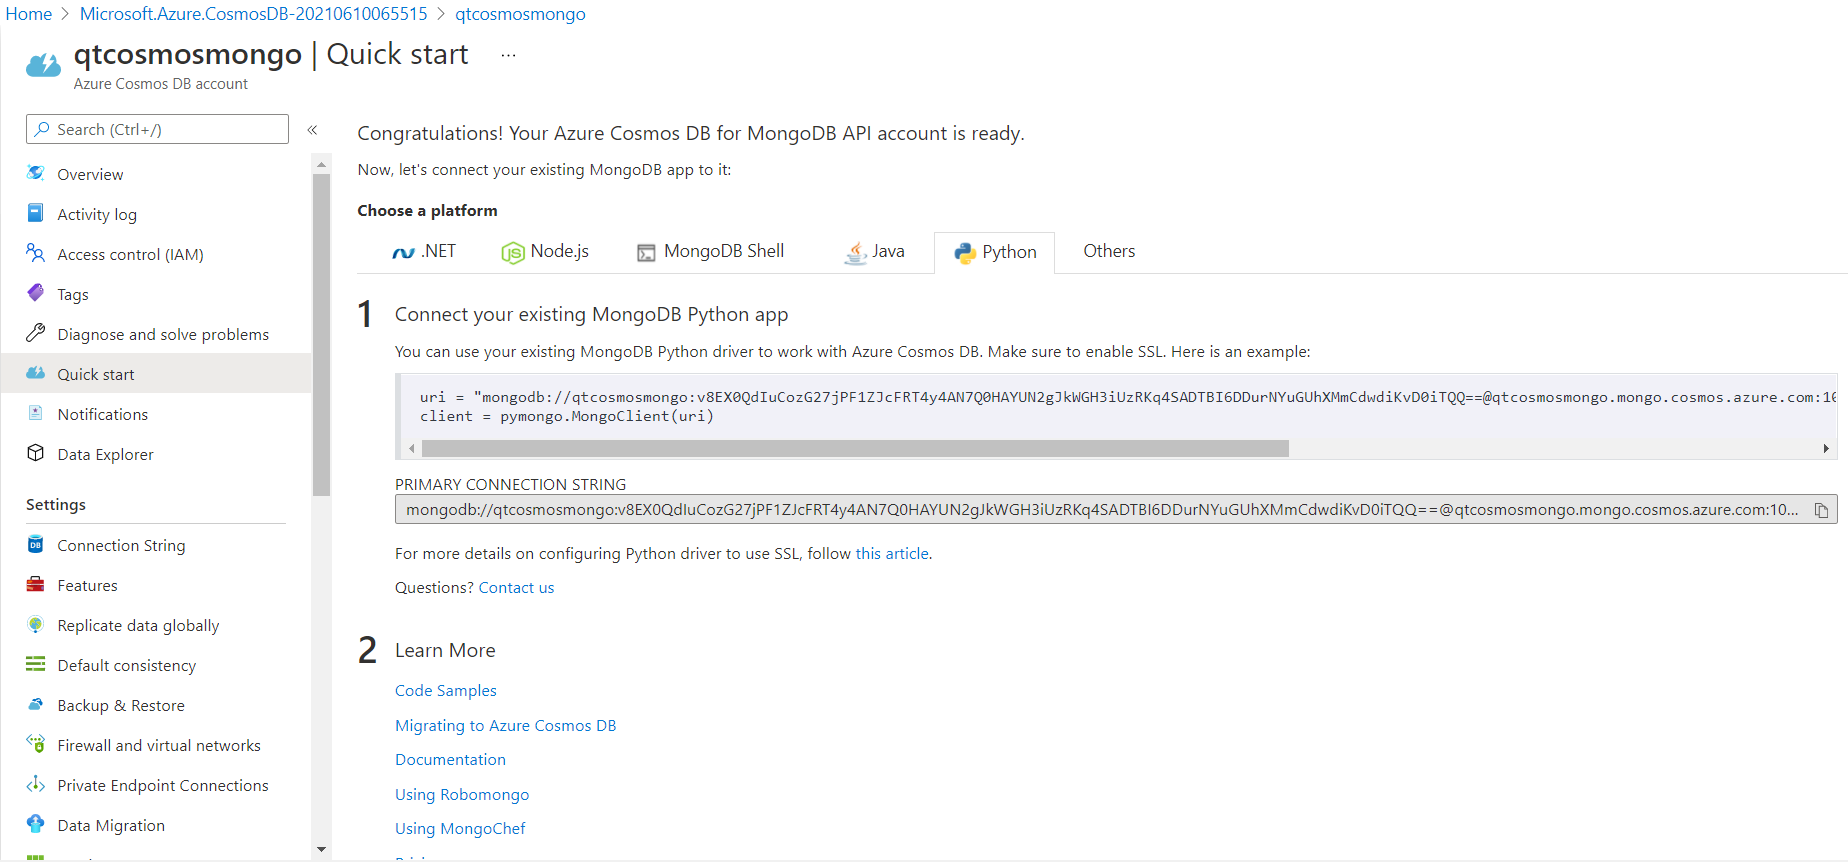Focus the Search (Ctrl+/) box

[x=157, y=129]
